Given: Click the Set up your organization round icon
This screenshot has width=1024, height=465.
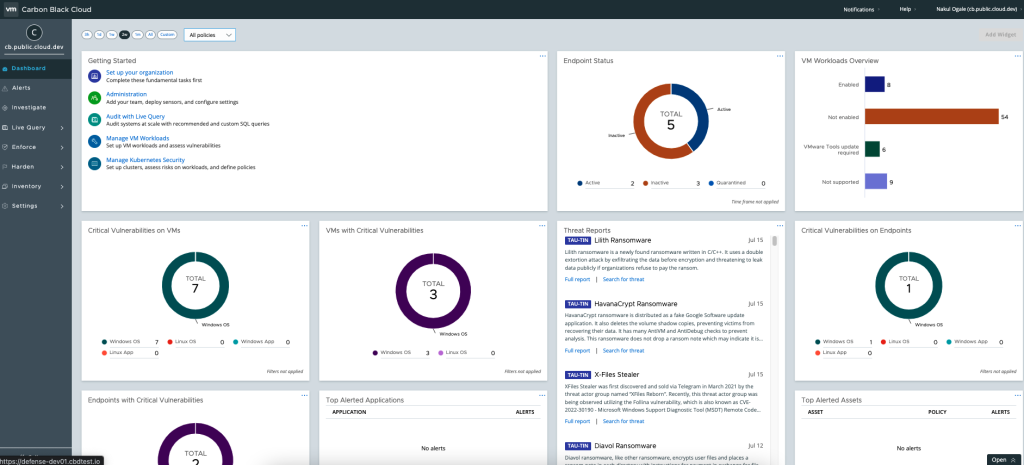Looking at the screenshot, I should click(x=95, y=76).
